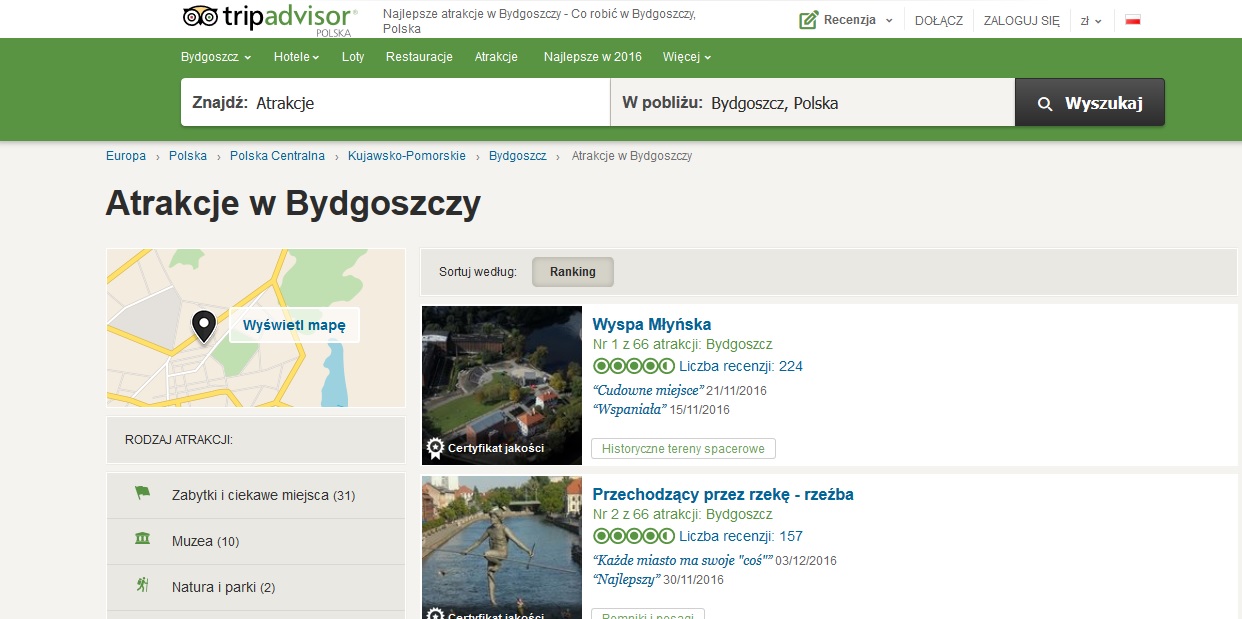1242x619 pixels.
Task: Open the Restauracje menu item
Action: 419,57
